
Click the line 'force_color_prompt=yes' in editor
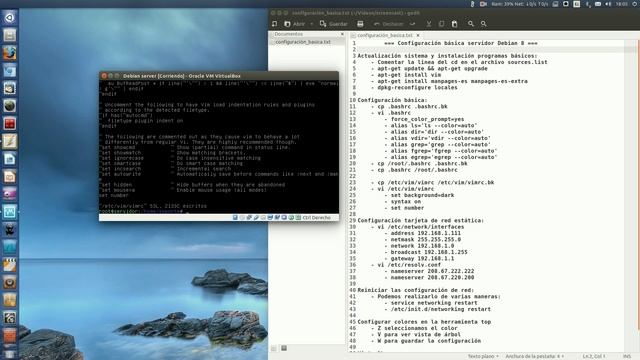(x=427, y=119)
